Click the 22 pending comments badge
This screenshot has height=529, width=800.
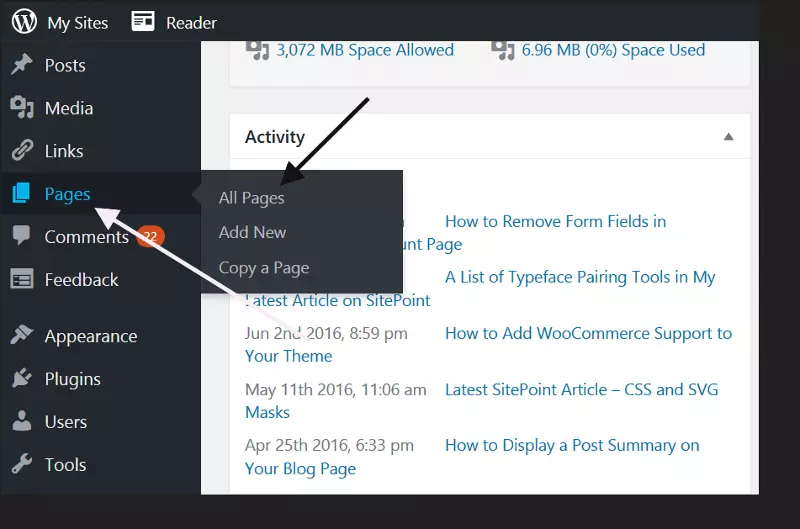149,236
